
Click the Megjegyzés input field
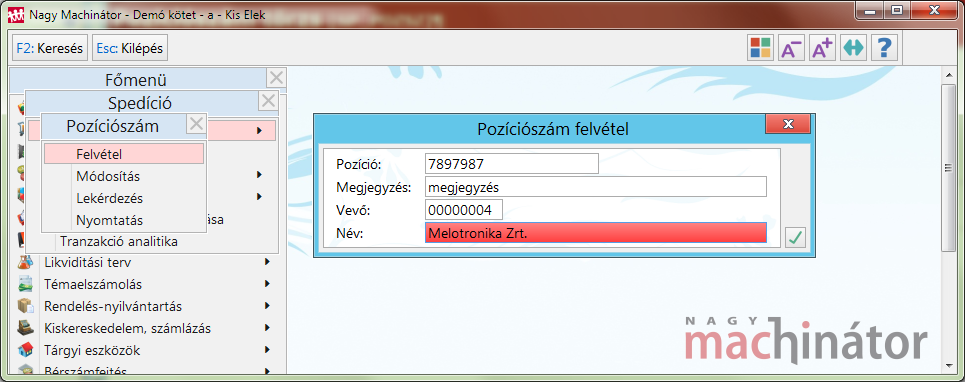[x=596, y=186]
